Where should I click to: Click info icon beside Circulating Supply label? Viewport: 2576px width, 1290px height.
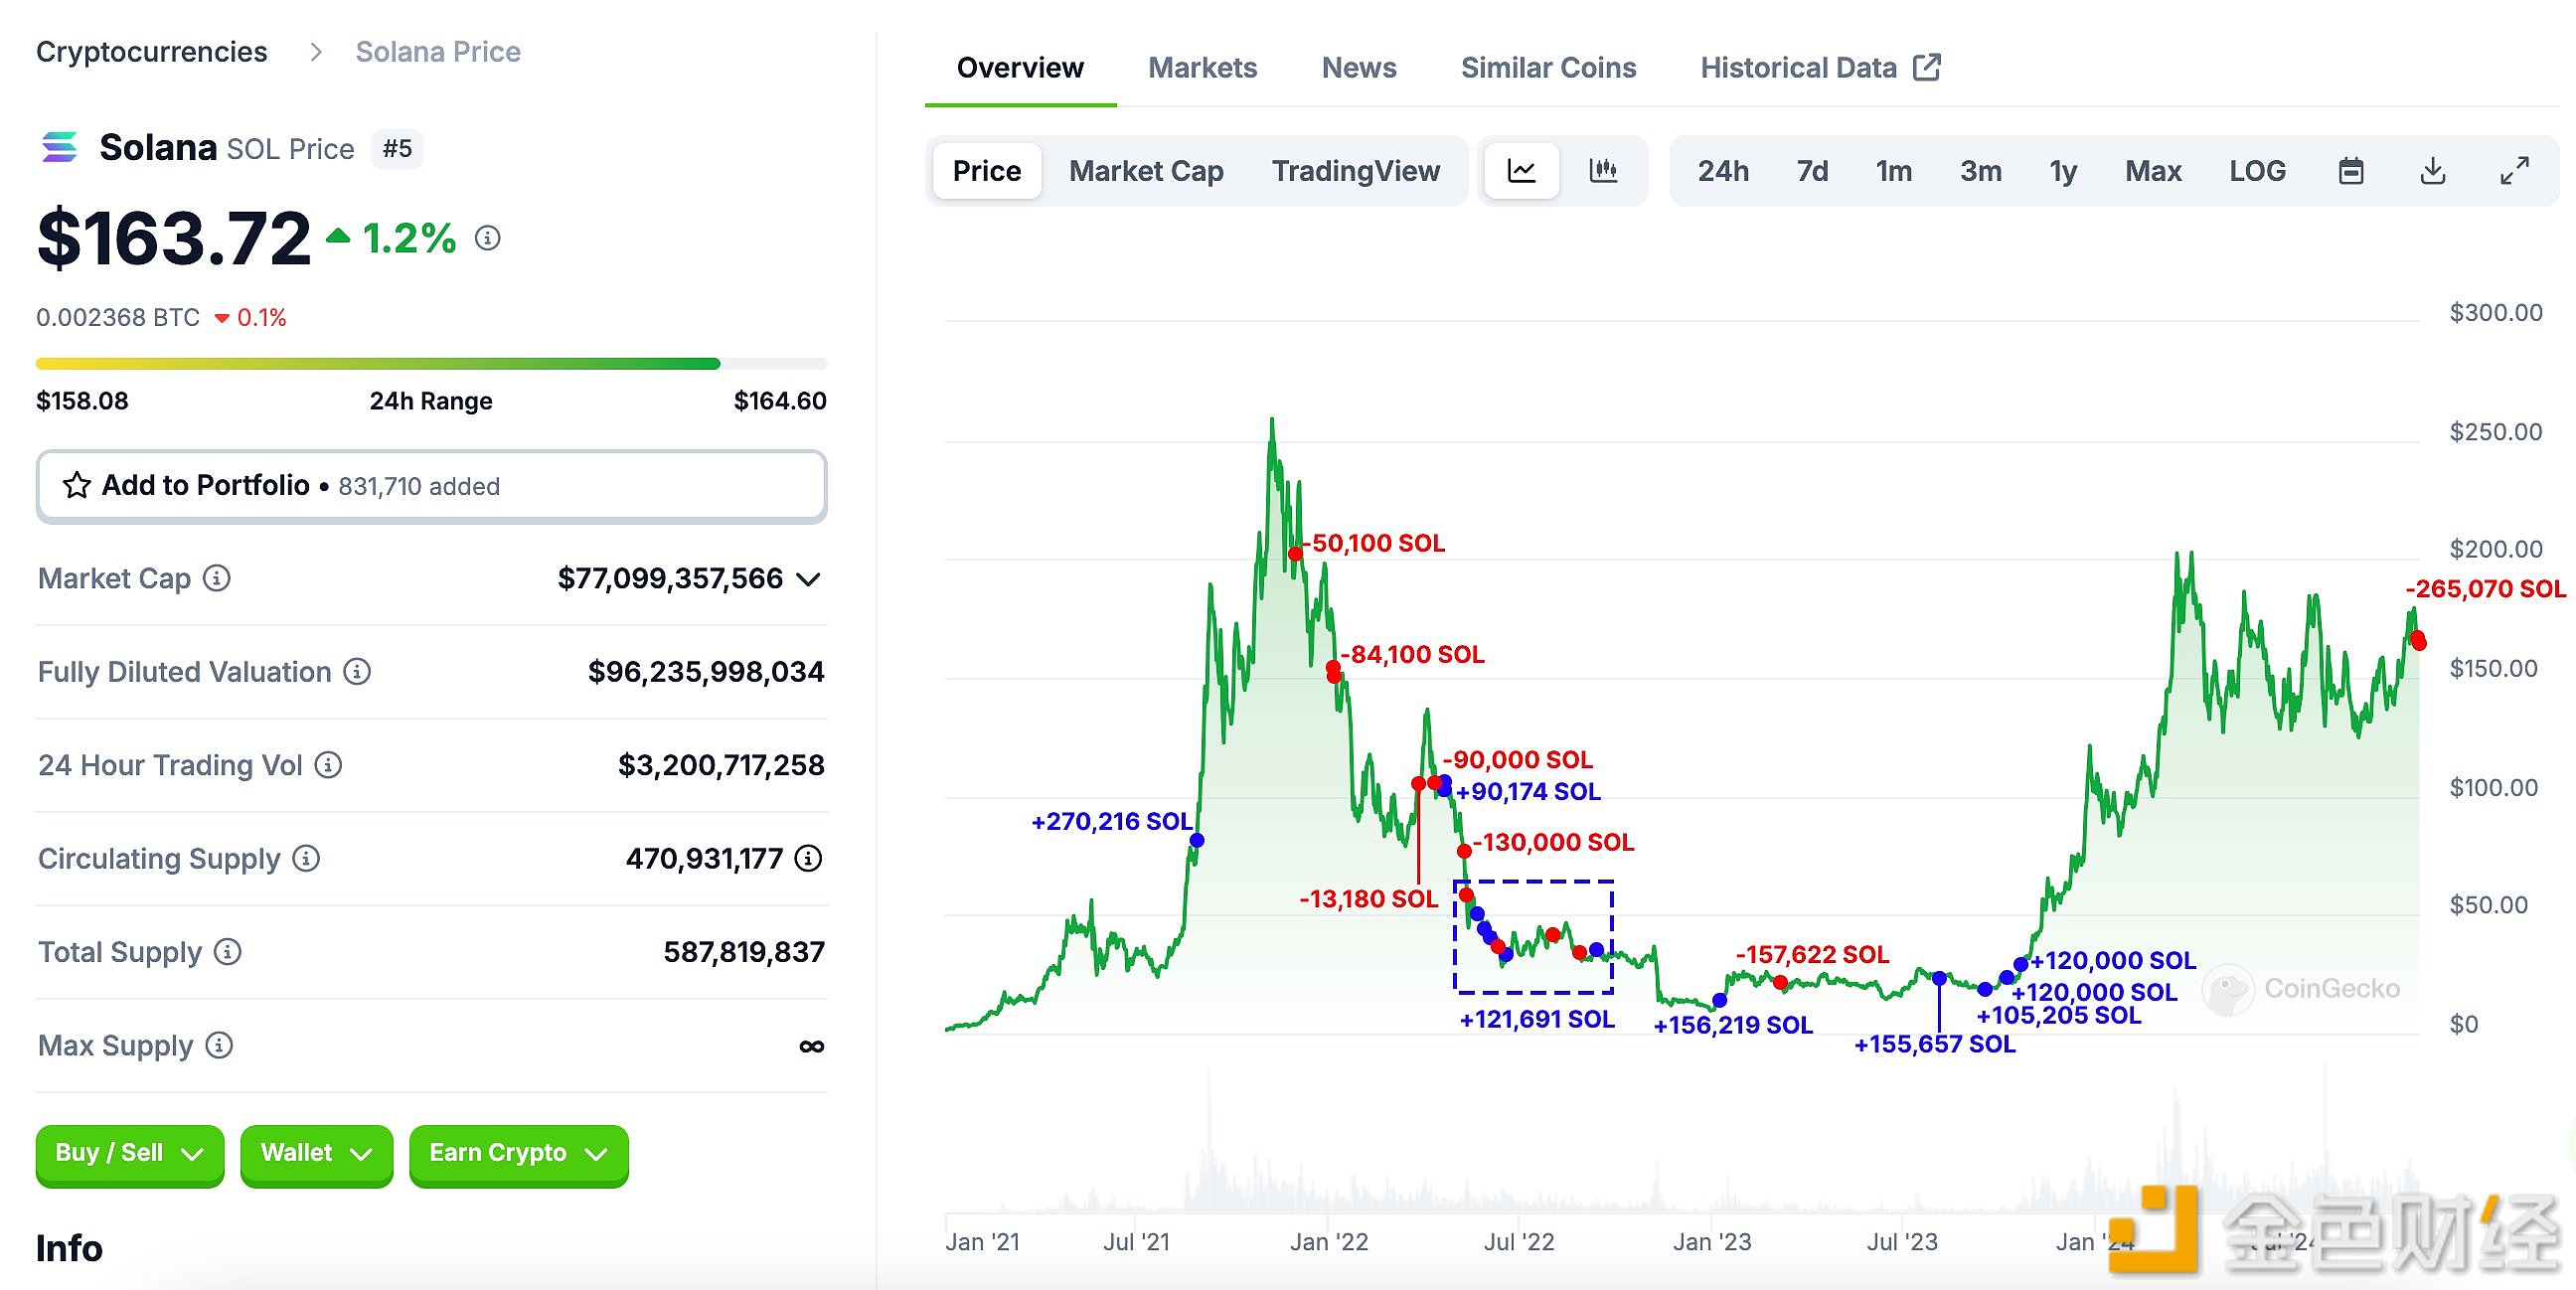pos(306,858)
